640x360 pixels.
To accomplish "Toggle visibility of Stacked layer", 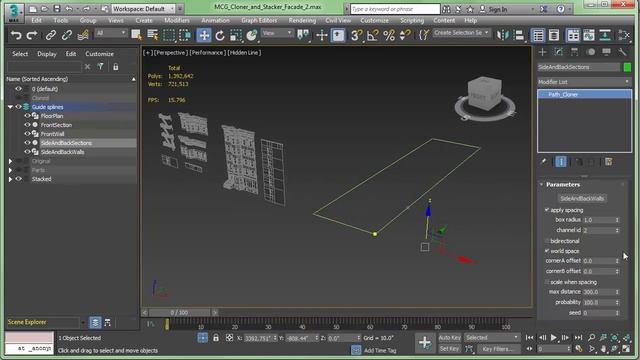I will 18,179.
